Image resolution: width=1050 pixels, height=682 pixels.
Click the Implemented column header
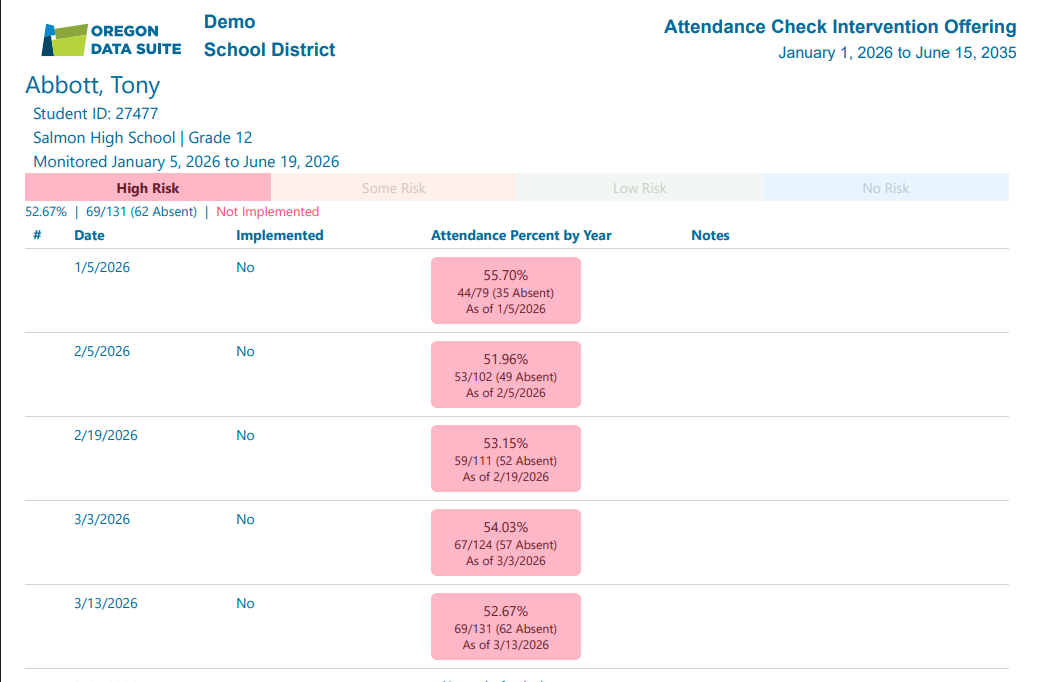pos(279,236)
